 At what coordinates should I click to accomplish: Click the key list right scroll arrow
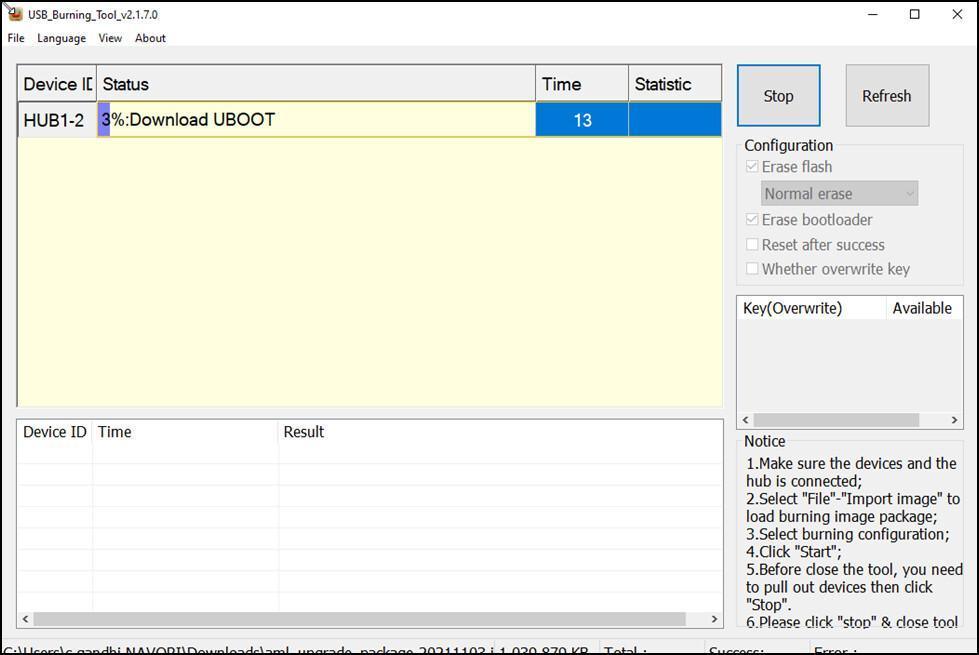tap(954, 420)
